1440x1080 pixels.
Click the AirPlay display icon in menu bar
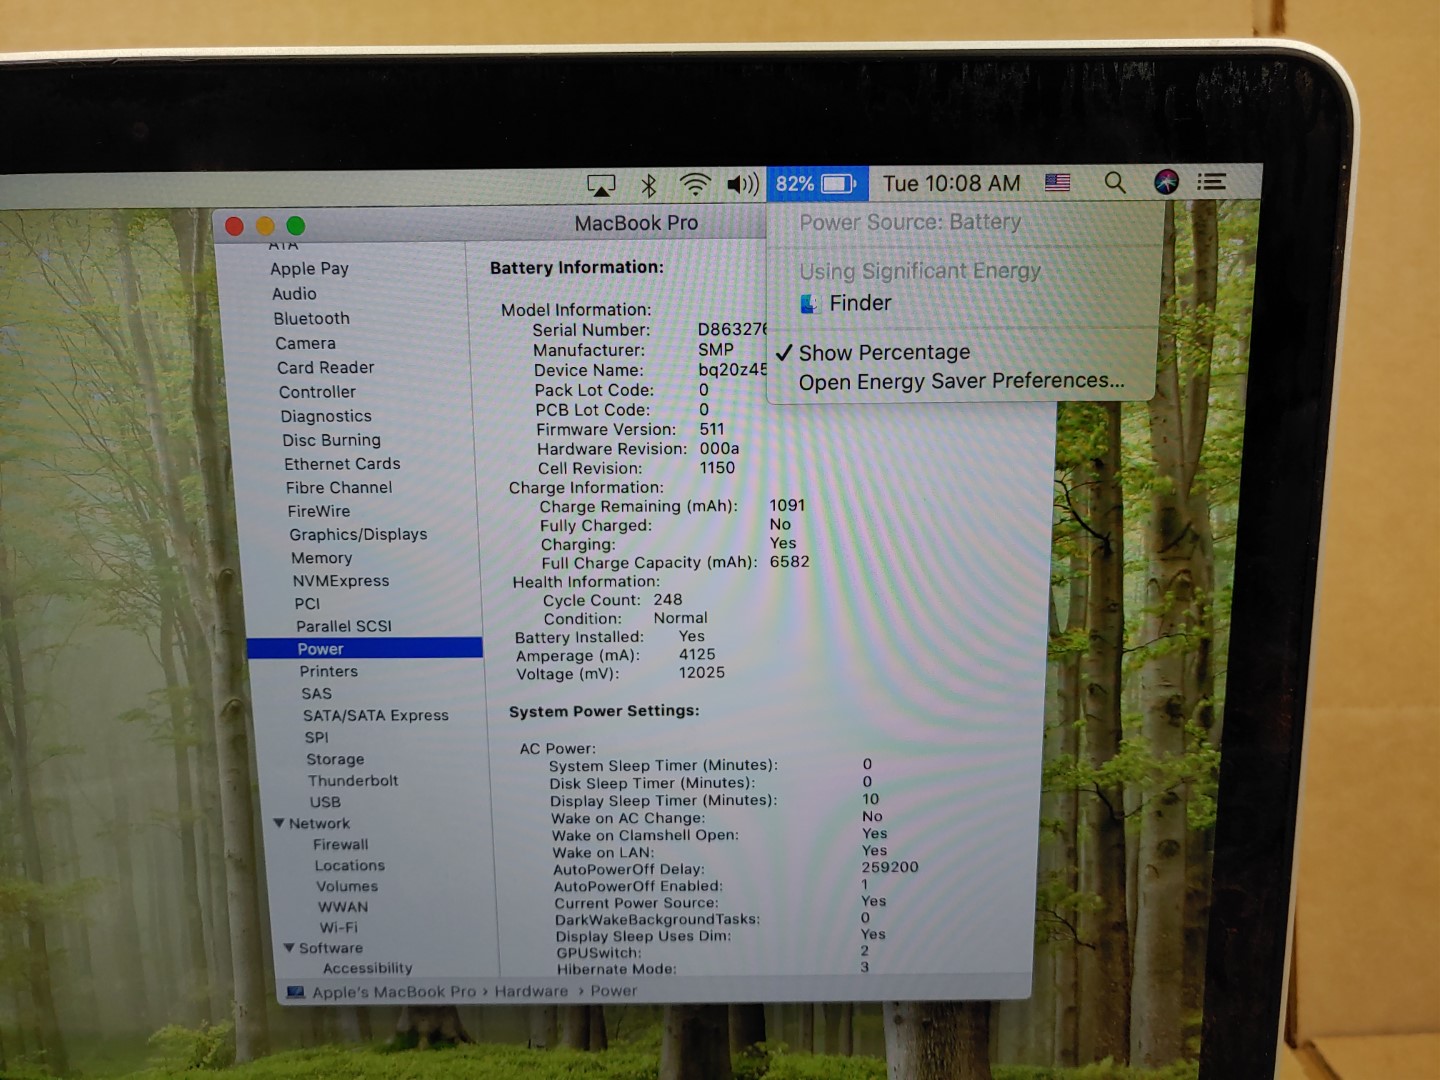[601, 185]
